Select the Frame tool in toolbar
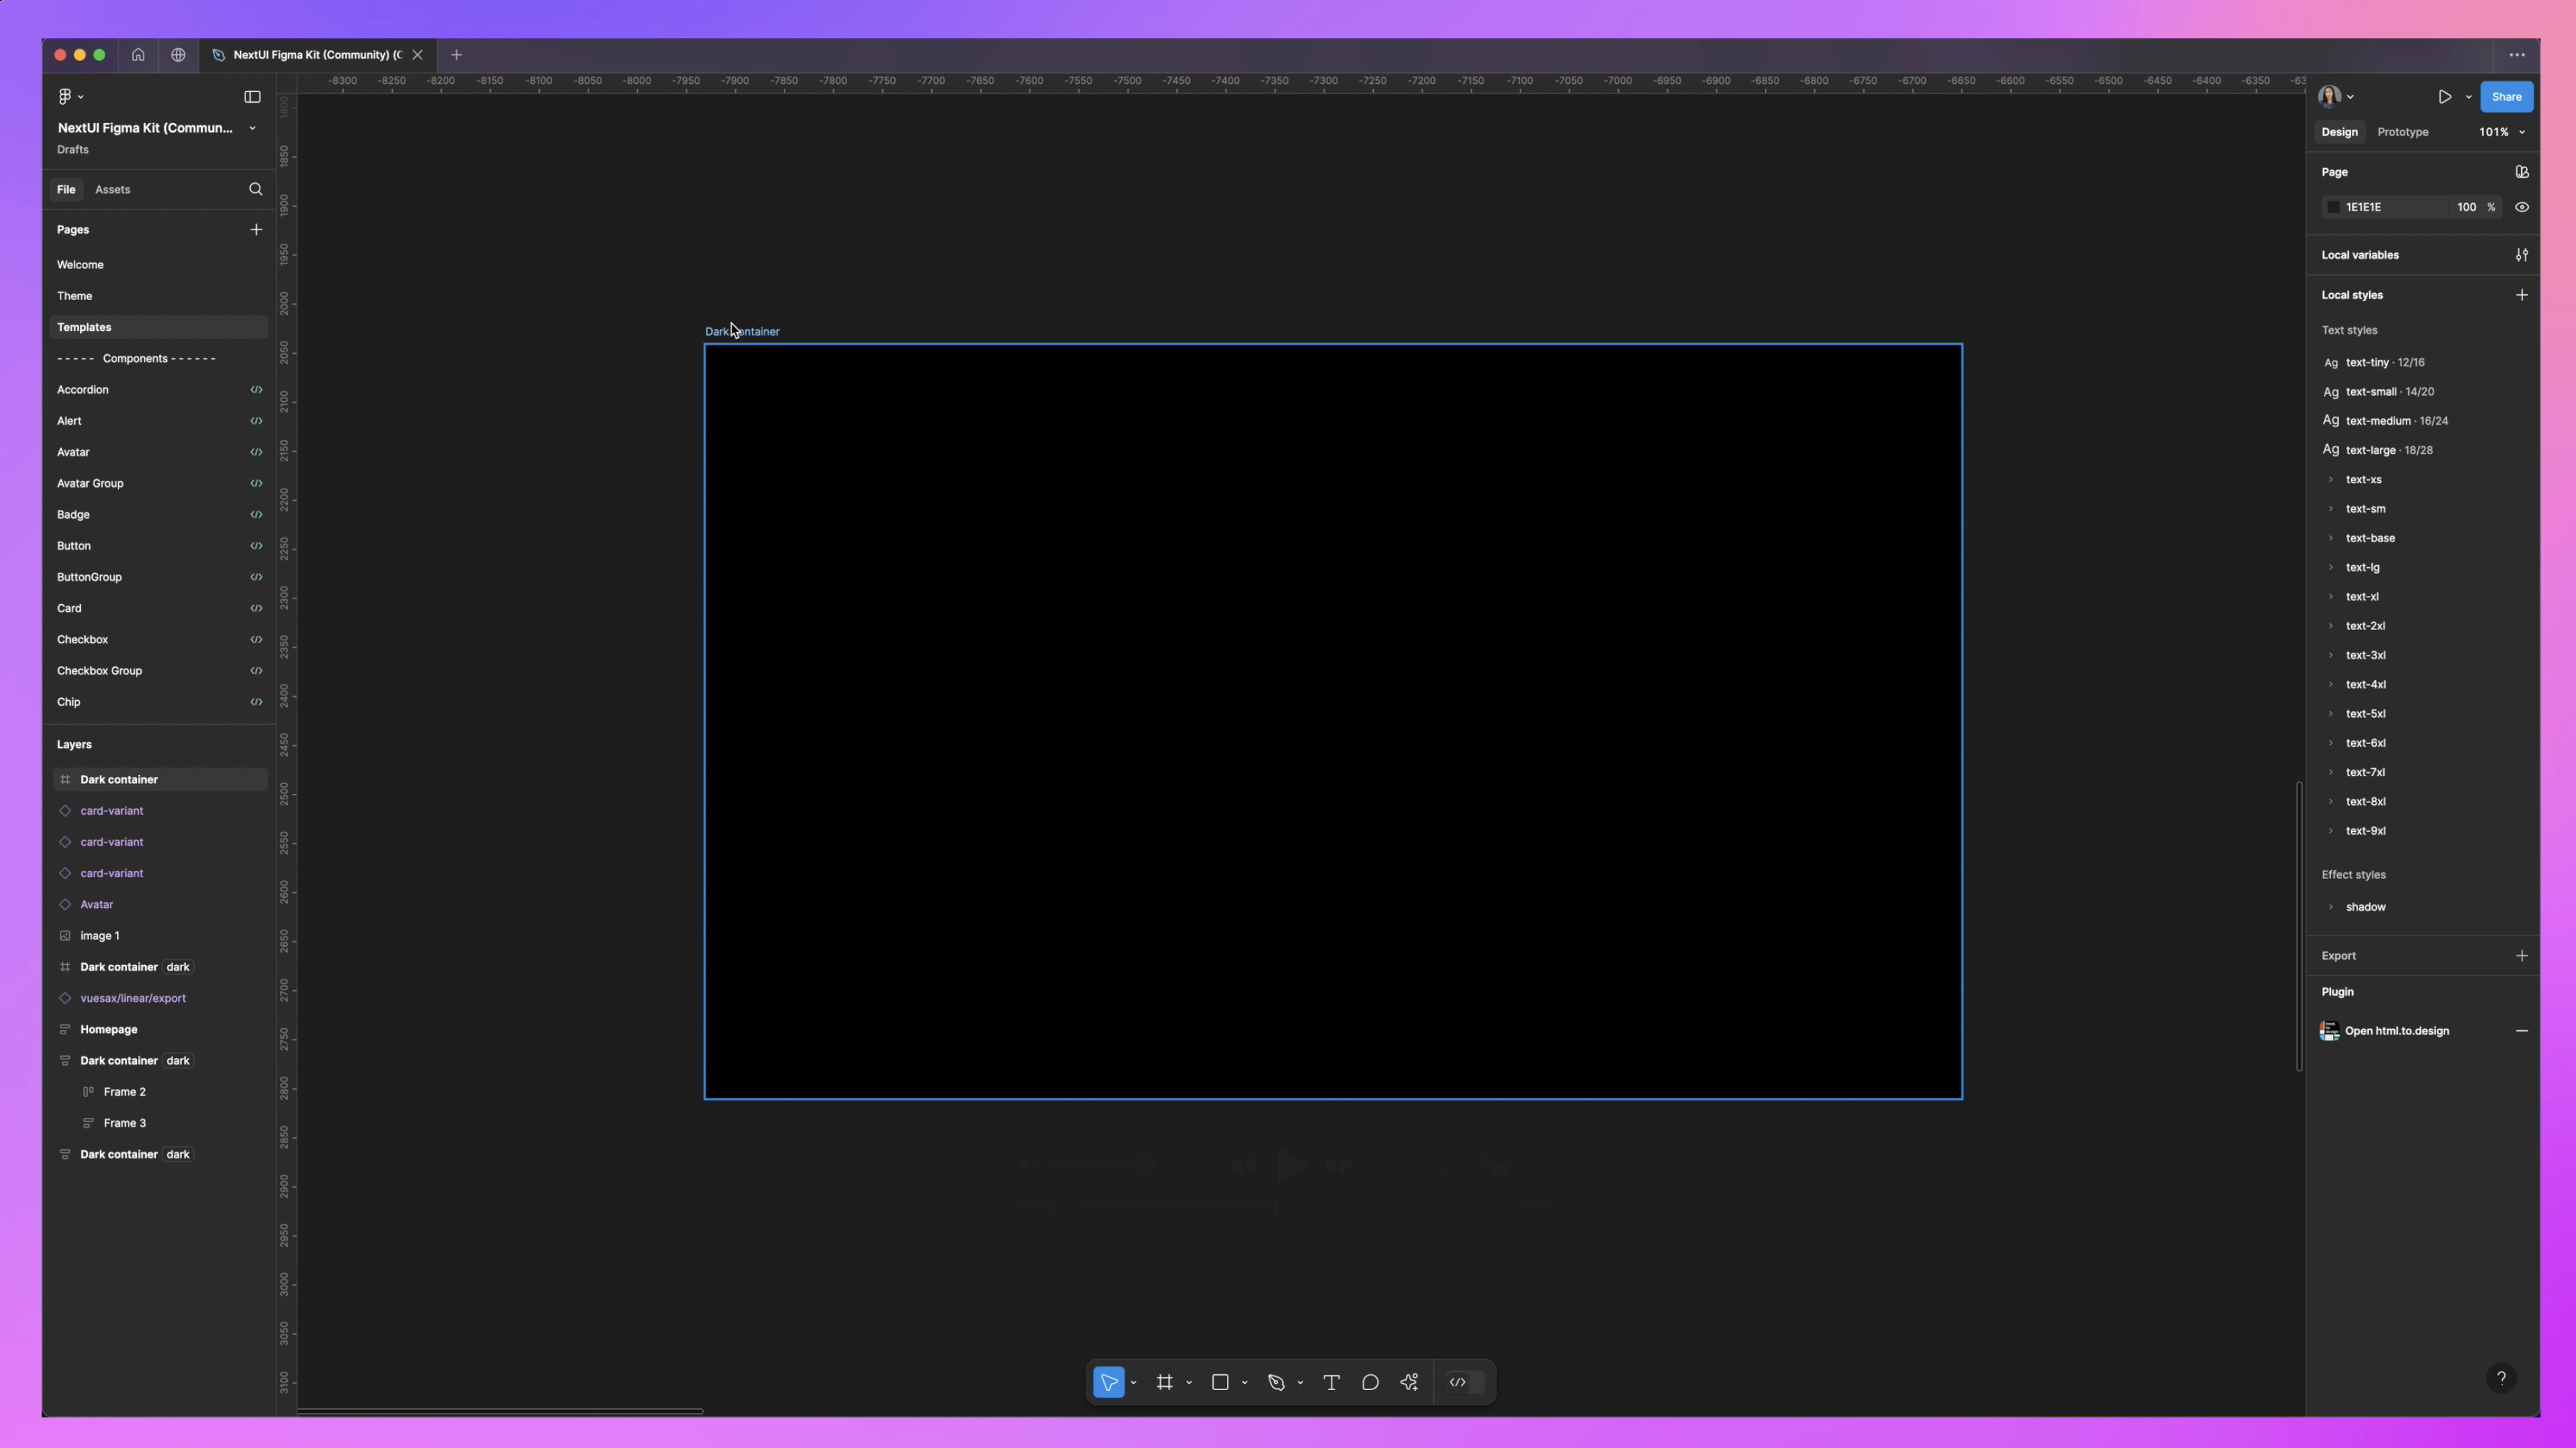The width and height of the screenshot is (2576, 1448). [1163, 1382]
